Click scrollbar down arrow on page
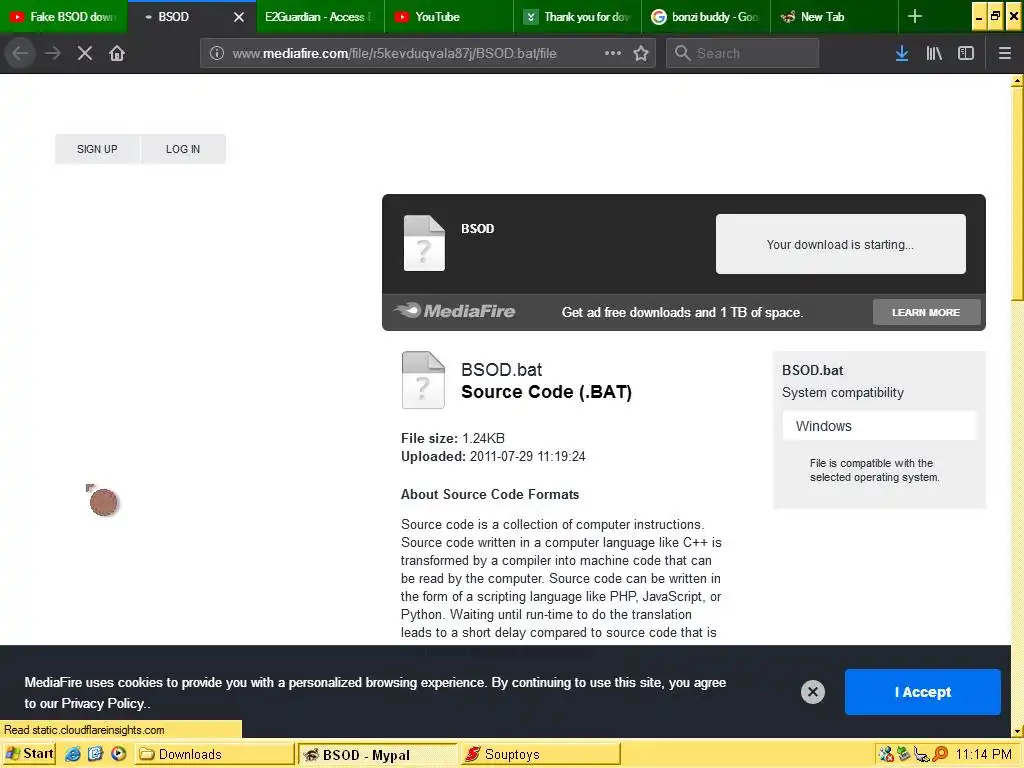Screen dimensions: 1024x768 pos(1017,731)
